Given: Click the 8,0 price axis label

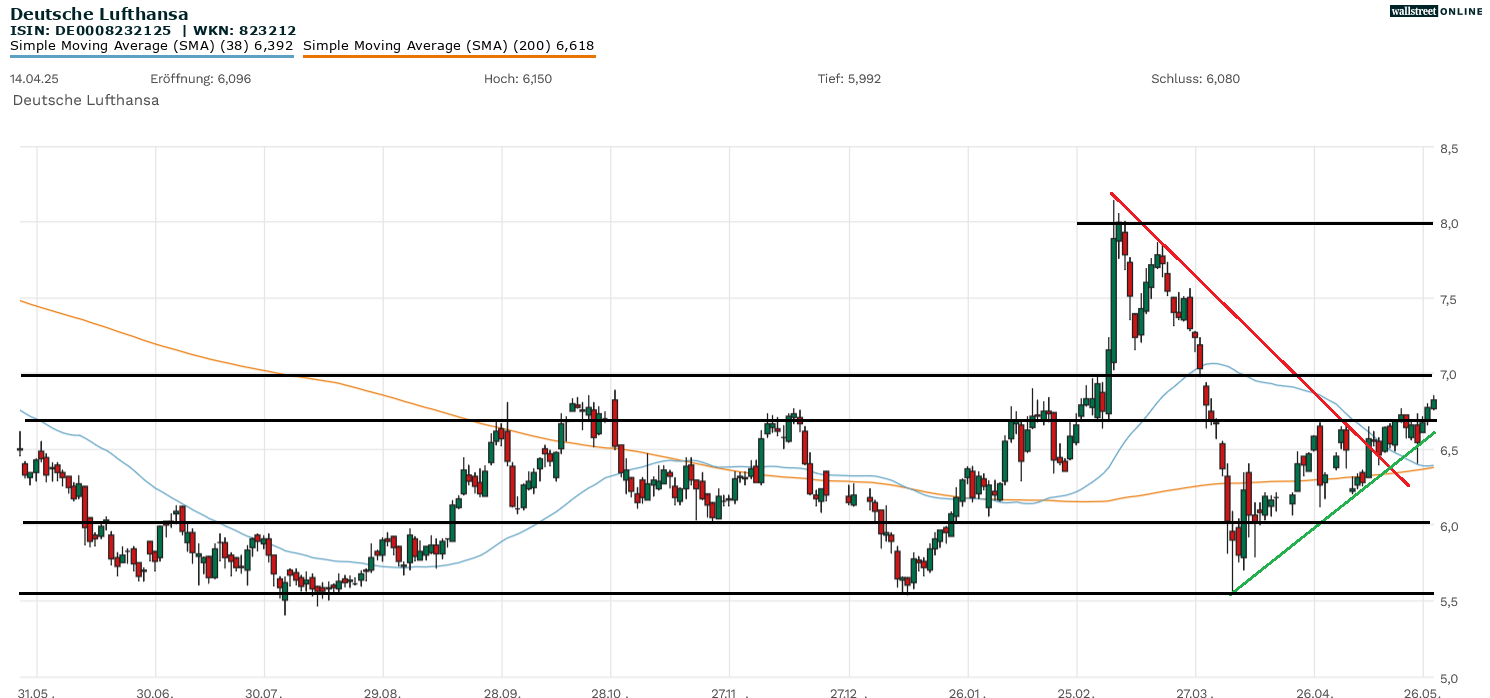Looking at the screenshot, I should pos(1448,224).
